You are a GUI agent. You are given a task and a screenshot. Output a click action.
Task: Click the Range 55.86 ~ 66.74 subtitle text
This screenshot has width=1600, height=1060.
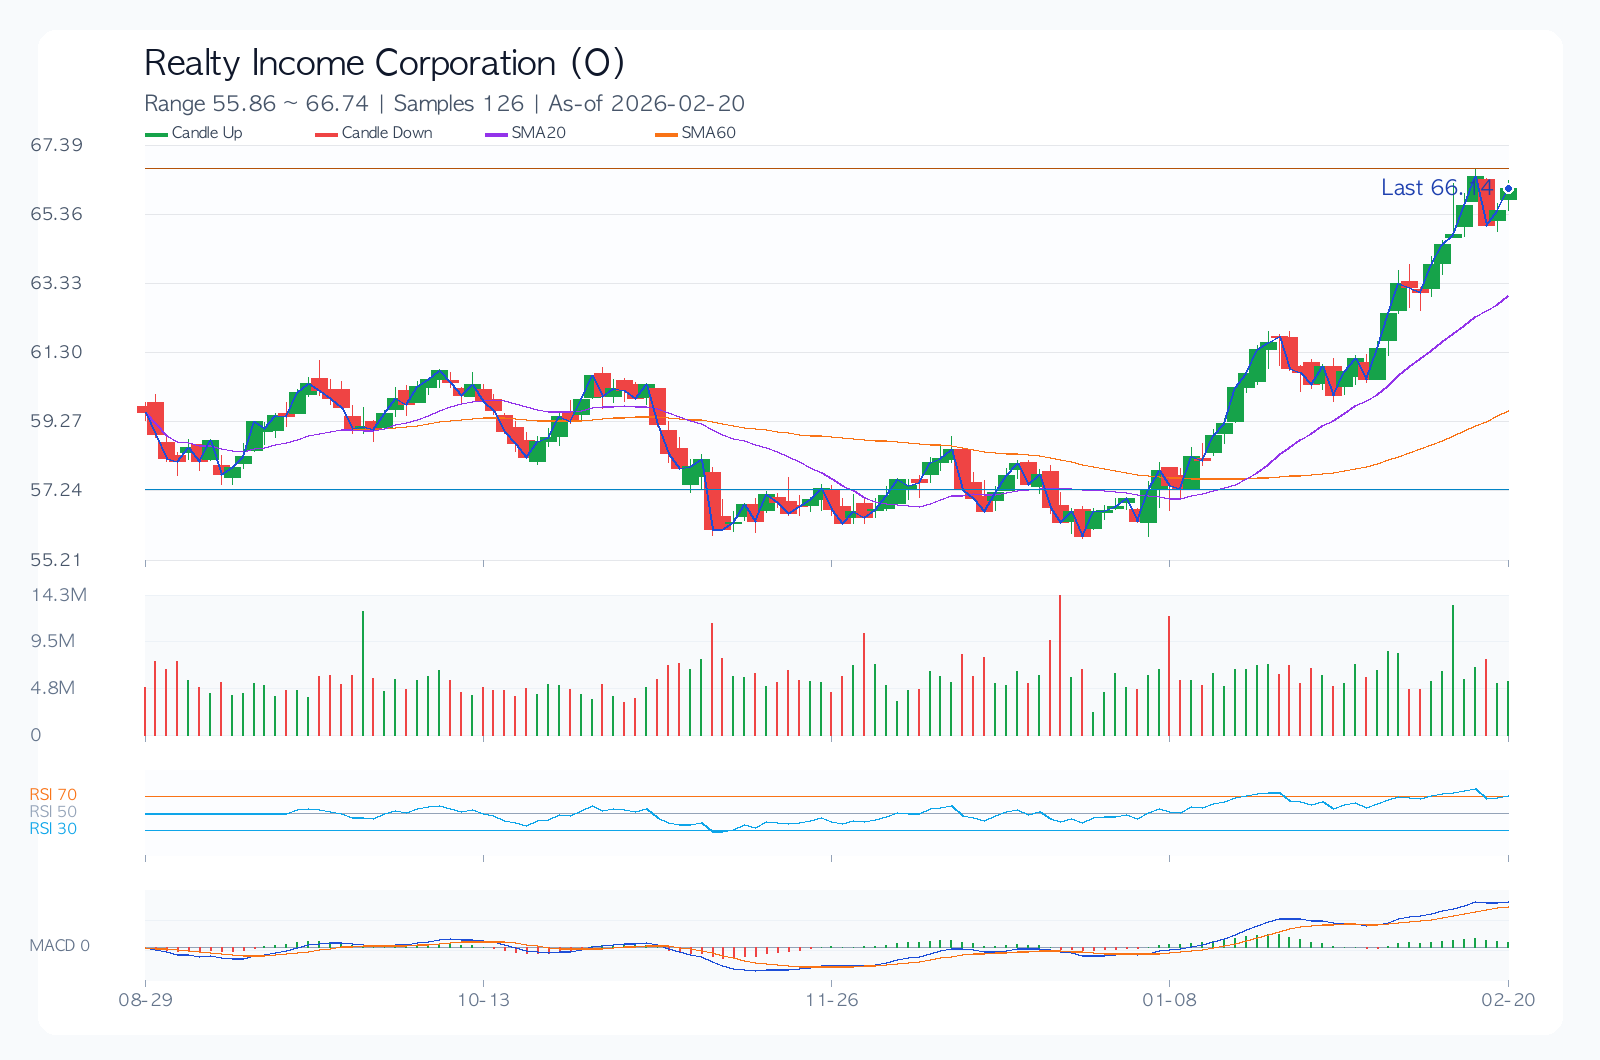tap(256, 104)
